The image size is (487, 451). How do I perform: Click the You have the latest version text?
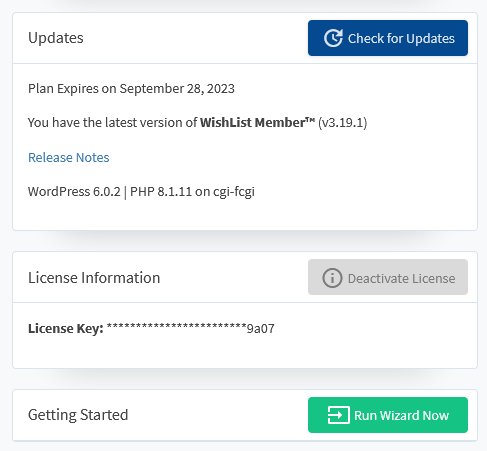pos(112,122)
